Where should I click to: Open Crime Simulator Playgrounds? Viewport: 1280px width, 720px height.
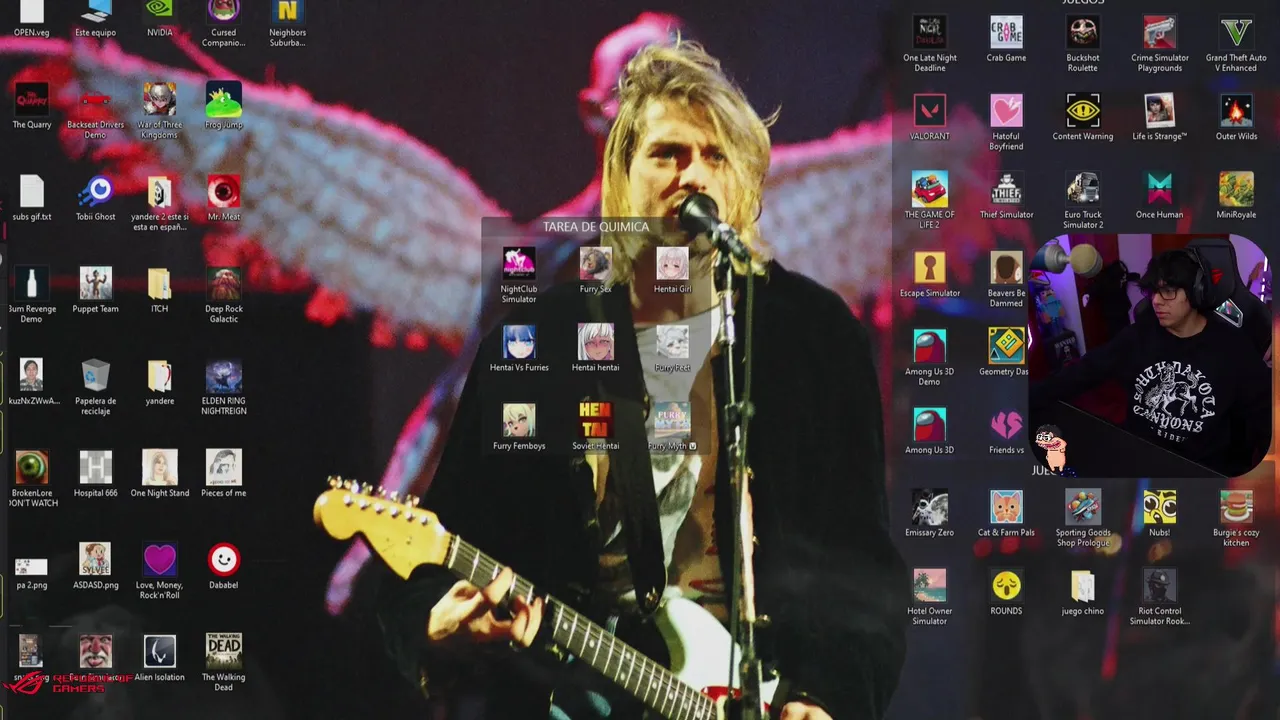coord(1159,33)
